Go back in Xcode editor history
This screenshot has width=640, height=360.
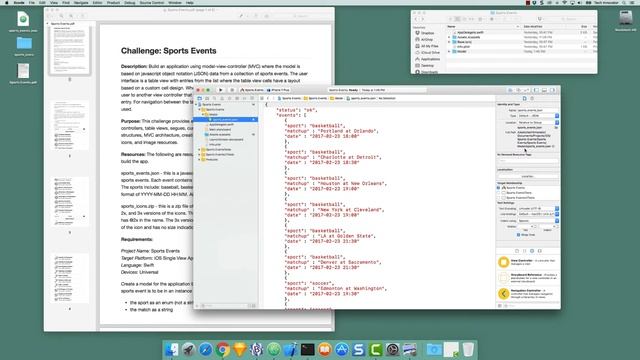[x=268, y=98]
